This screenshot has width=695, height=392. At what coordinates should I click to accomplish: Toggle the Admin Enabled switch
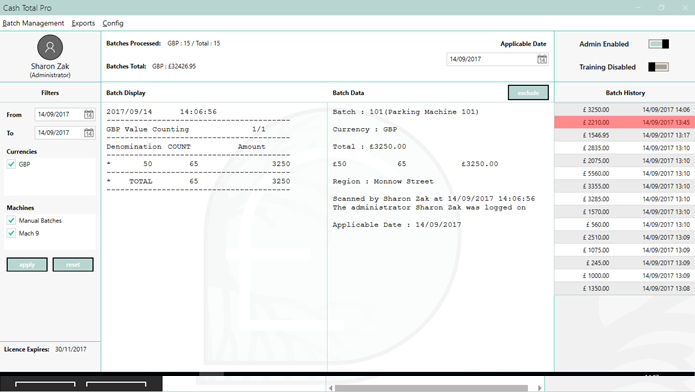(x=658, y=44)
